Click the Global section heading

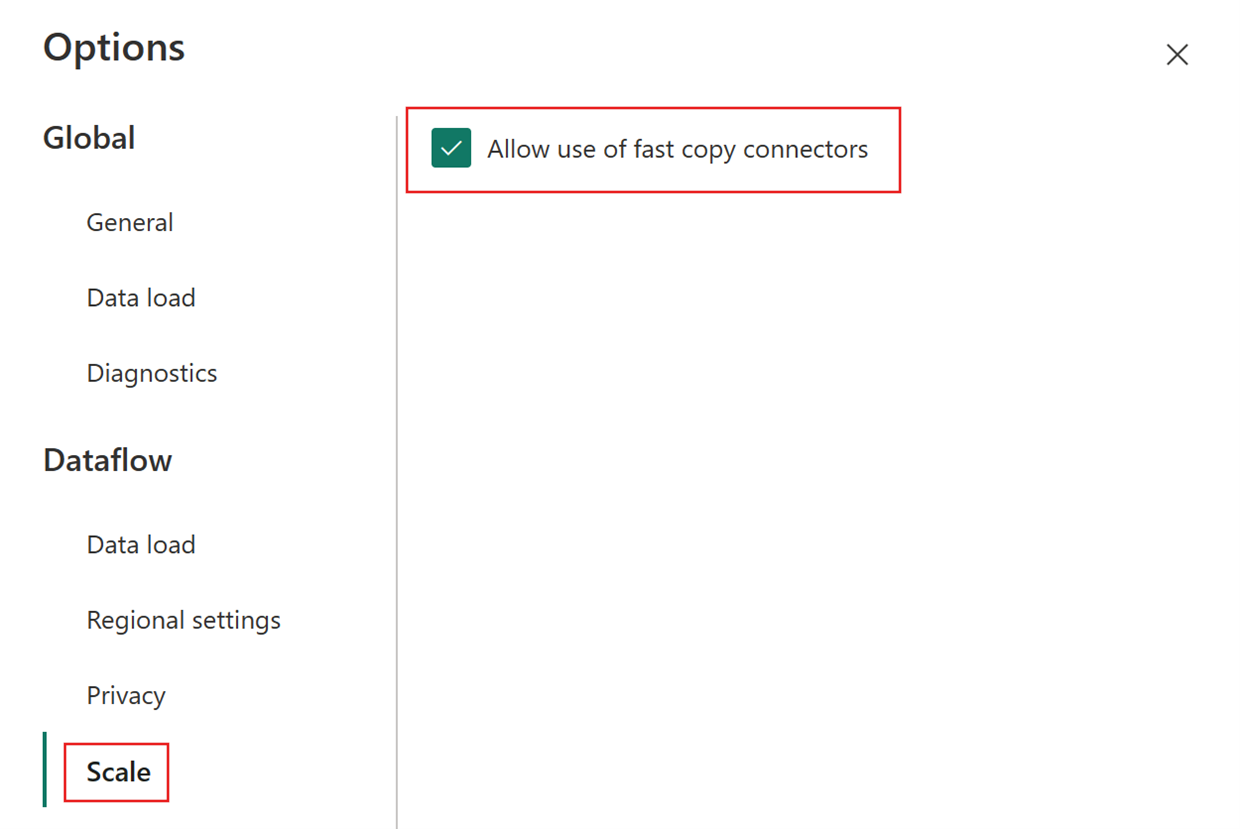click(89, 138)
